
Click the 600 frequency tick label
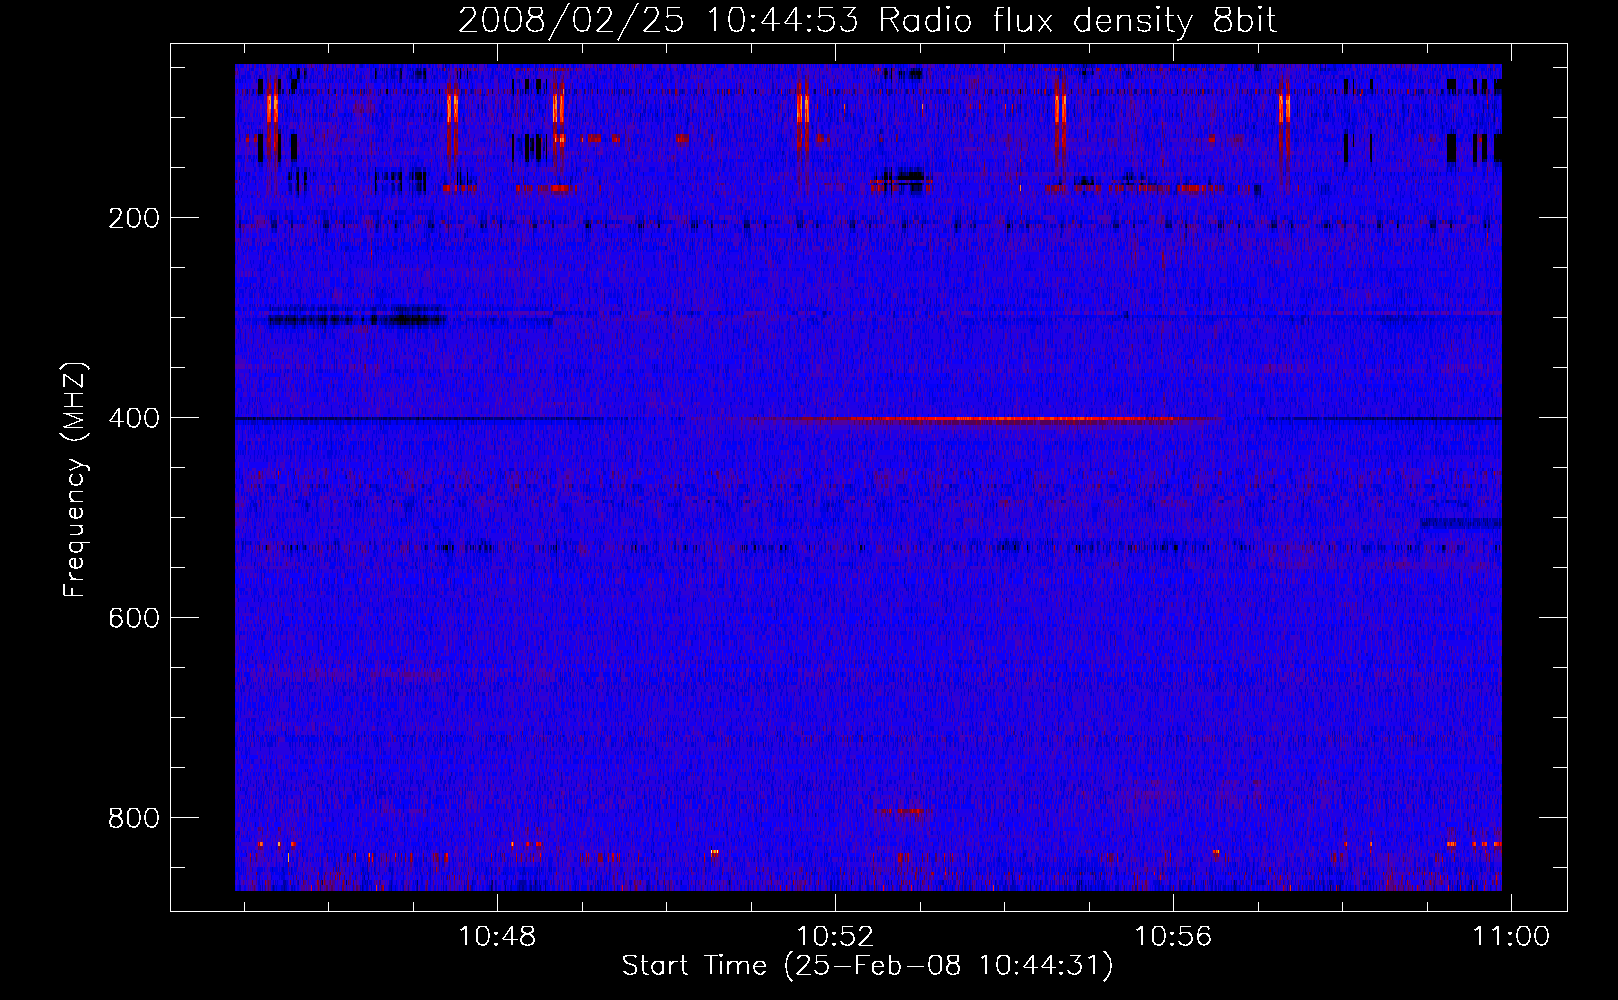tap(134, 618)
